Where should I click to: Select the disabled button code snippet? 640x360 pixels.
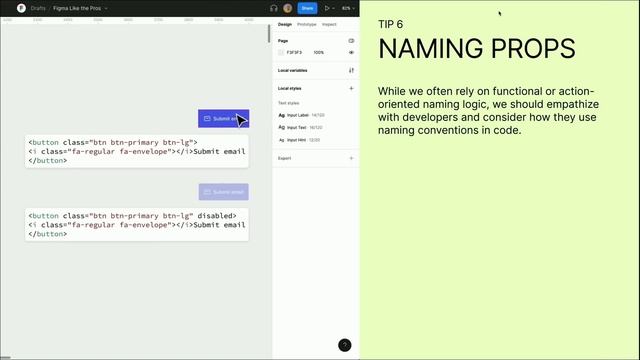point(137,225)
